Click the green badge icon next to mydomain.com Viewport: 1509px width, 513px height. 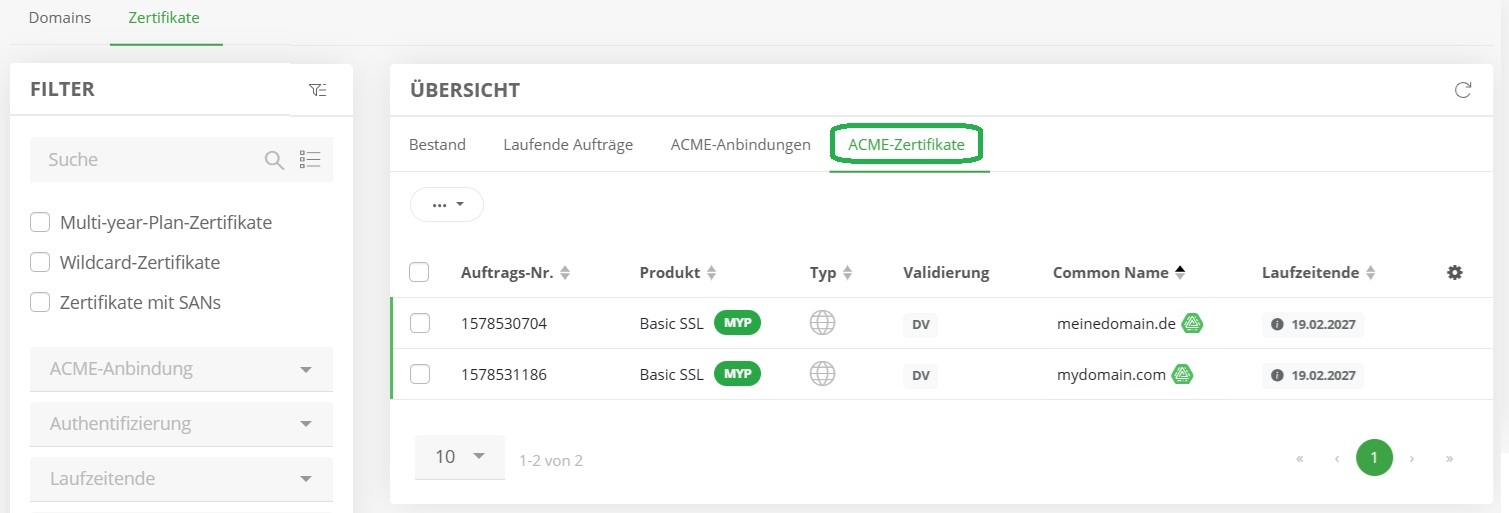(x=1182, y=374)
